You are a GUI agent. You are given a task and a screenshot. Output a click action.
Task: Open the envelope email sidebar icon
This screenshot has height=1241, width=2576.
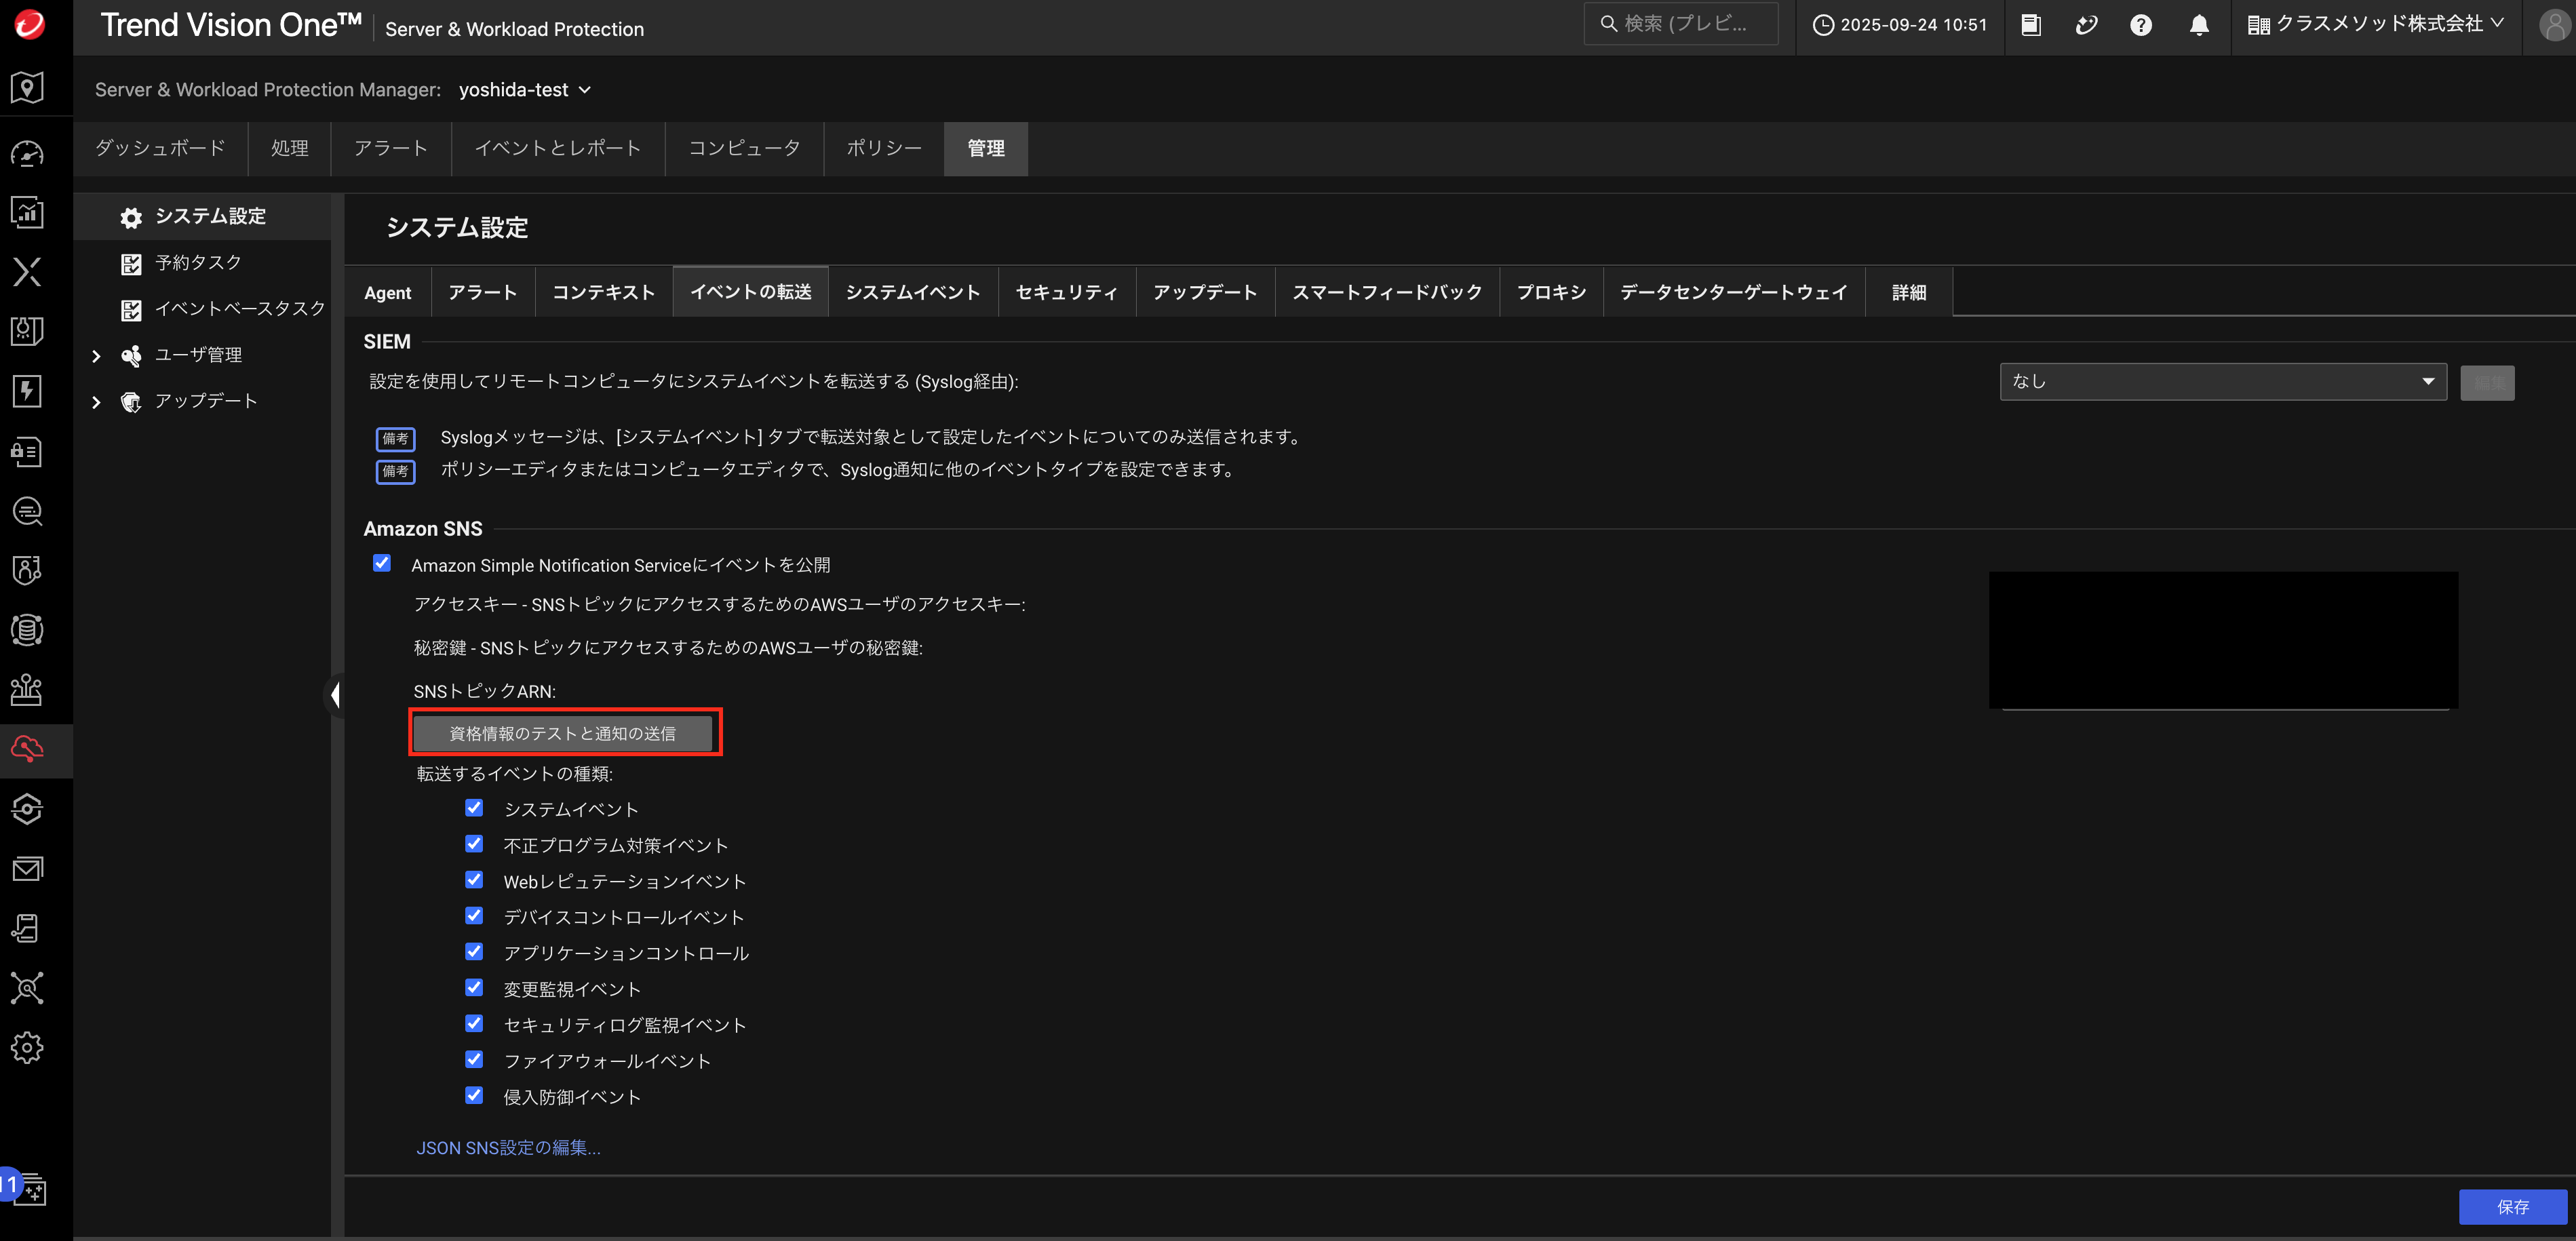(x=27, y=869)
